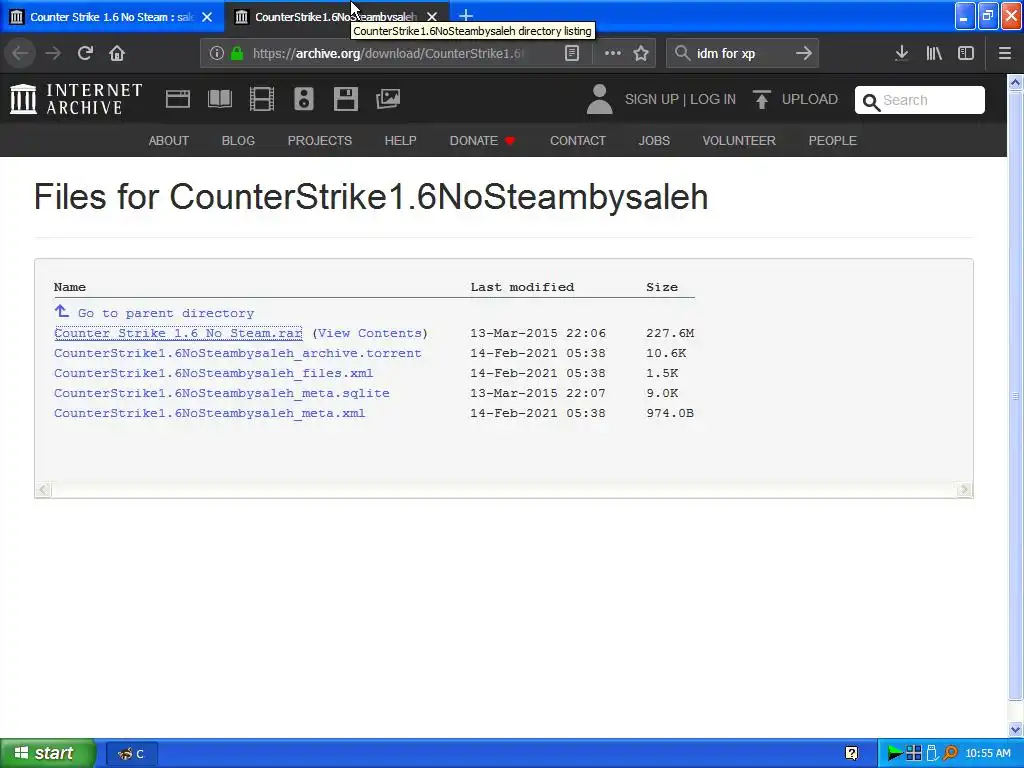The height and width of the screenshot is (768, 1024).
Task: Click the file listing horizontal scrollbar left arrow
Action: 43,490
